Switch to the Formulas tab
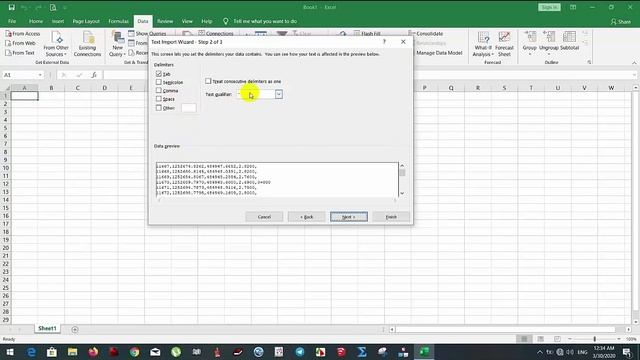The image size is (640, 360). 118,21
